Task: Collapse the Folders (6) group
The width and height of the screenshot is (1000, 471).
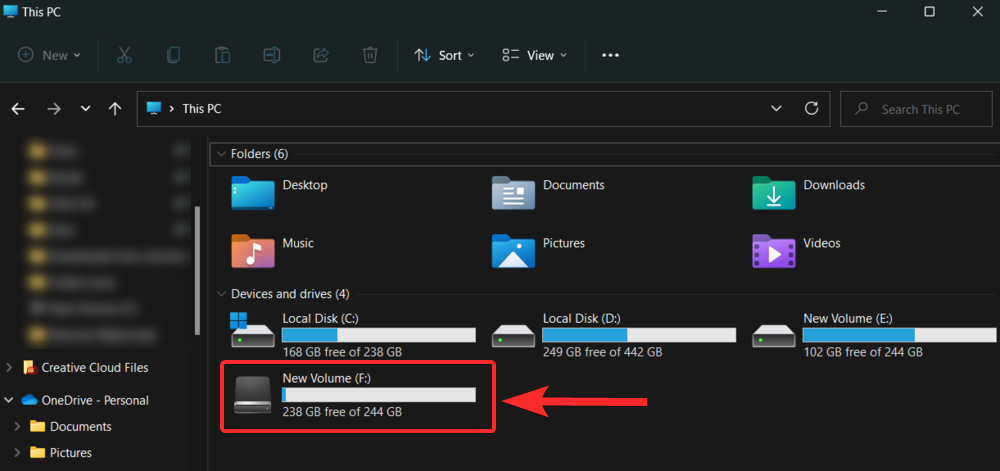Action: click(221, 154)
